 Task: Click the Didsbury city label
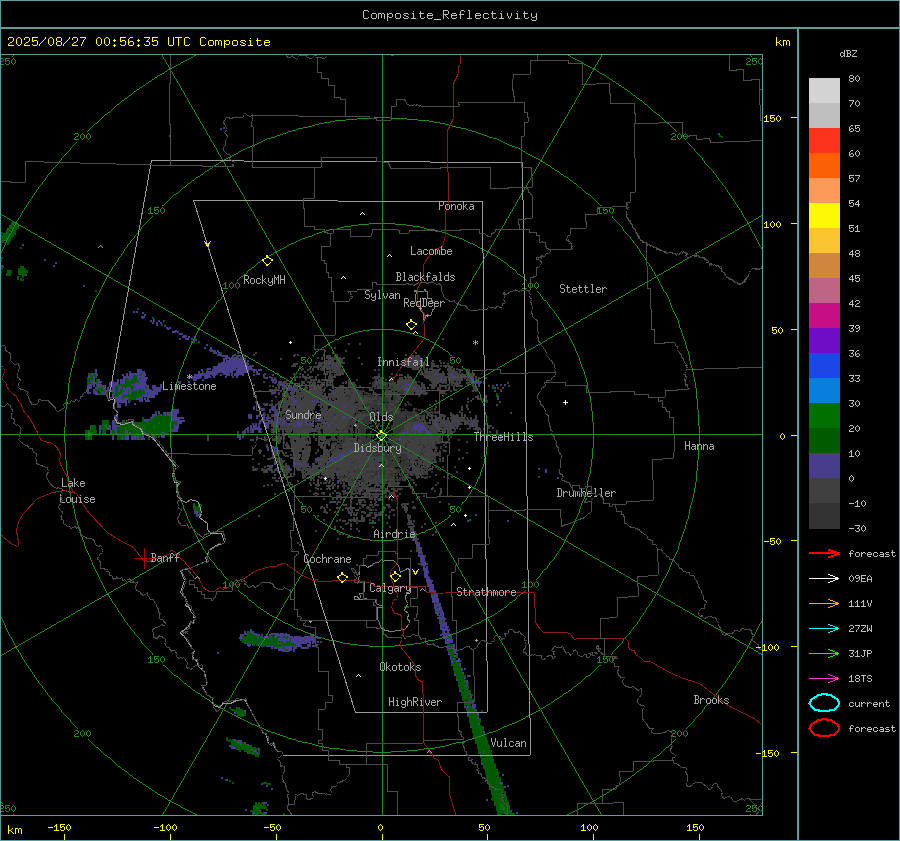pyautogui.click(x=378, y=448)
